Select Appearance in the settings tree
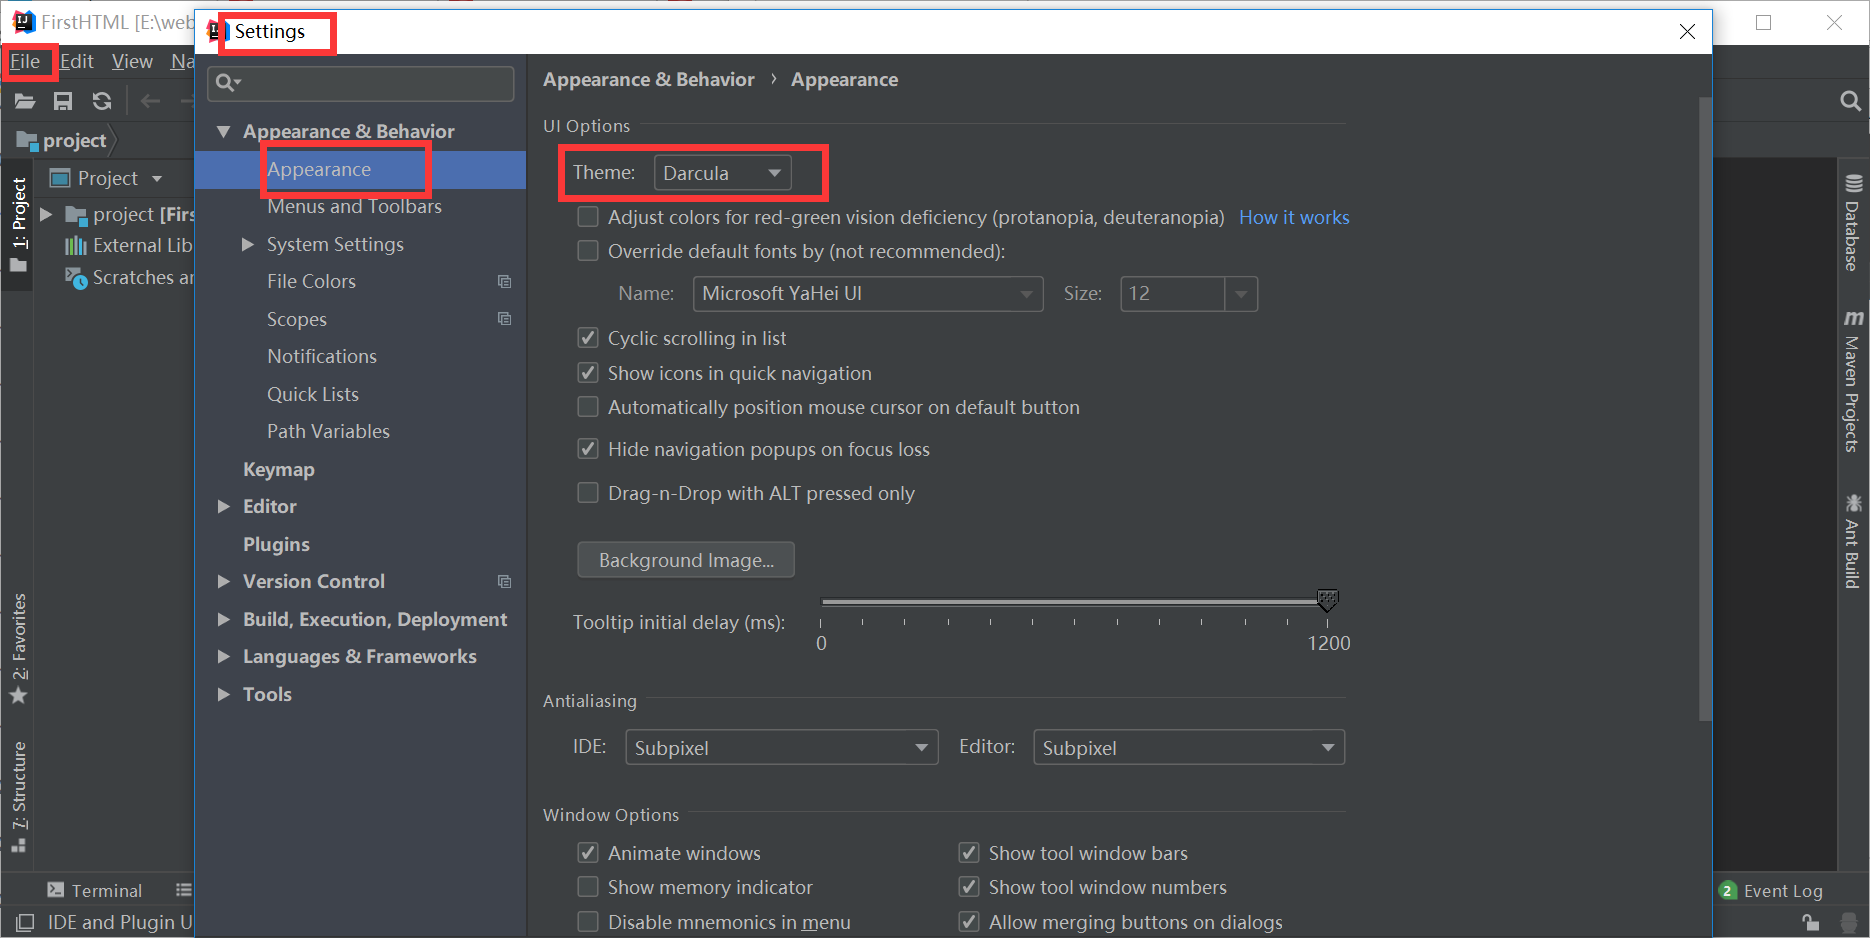 tap(318, 169)
